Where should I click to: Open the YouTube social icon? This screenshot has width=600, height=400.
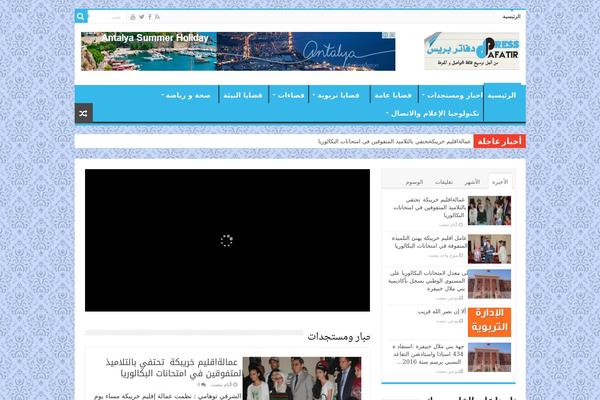tap(133, 17)
